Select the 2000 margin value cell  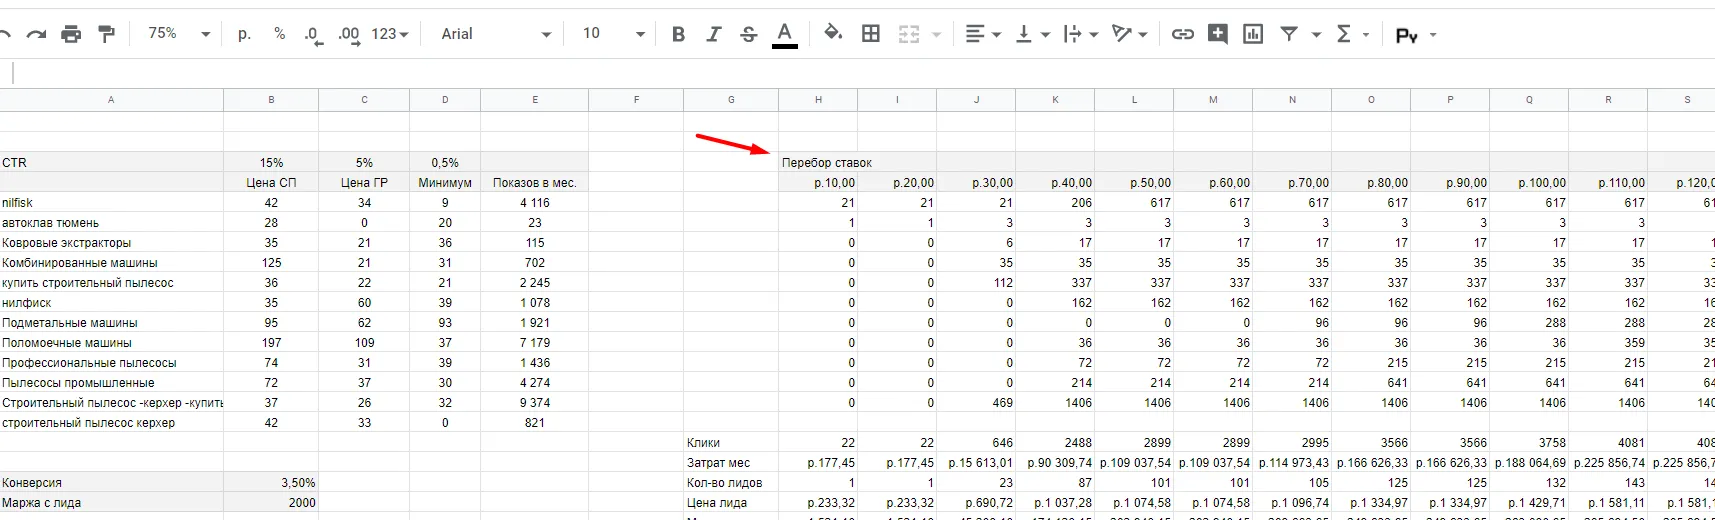point(271,502)
